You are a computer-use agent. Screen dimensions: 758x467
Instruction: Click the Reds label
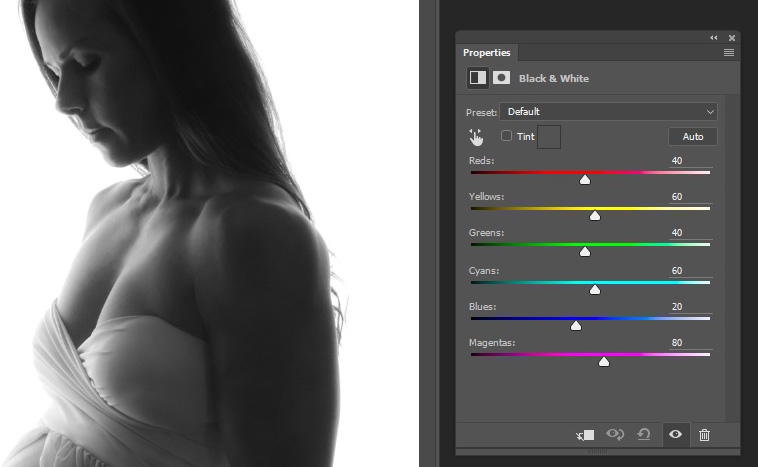(x=481, y=161)
